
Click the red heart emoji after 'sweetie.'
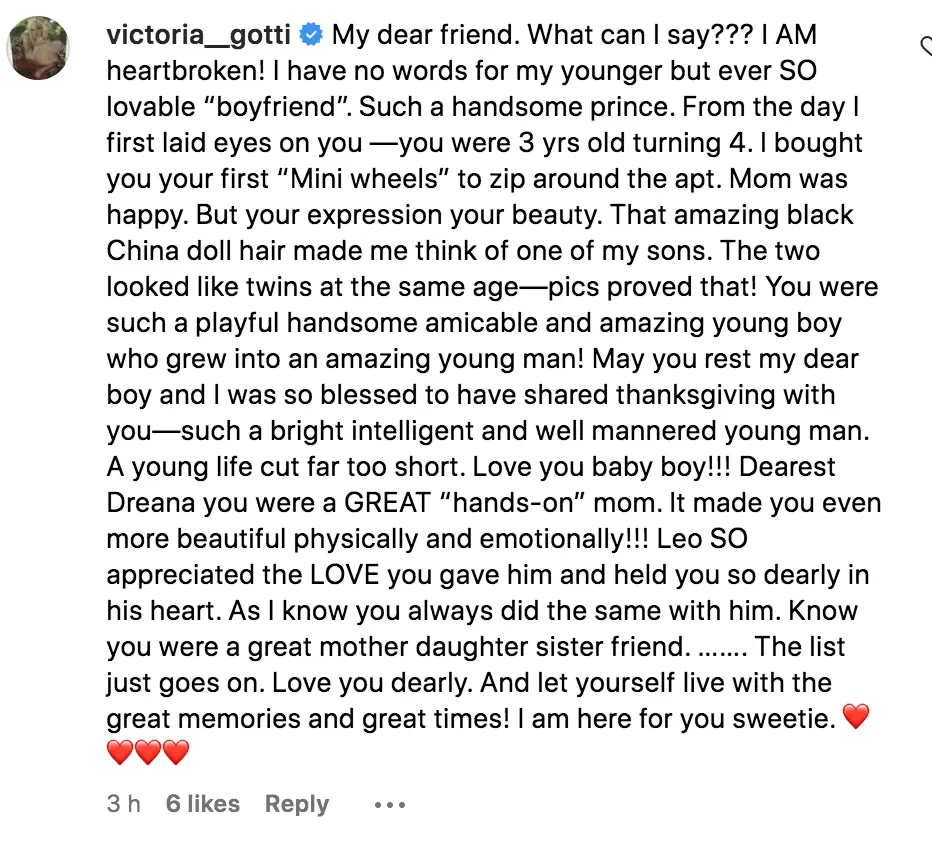[856, 717]
